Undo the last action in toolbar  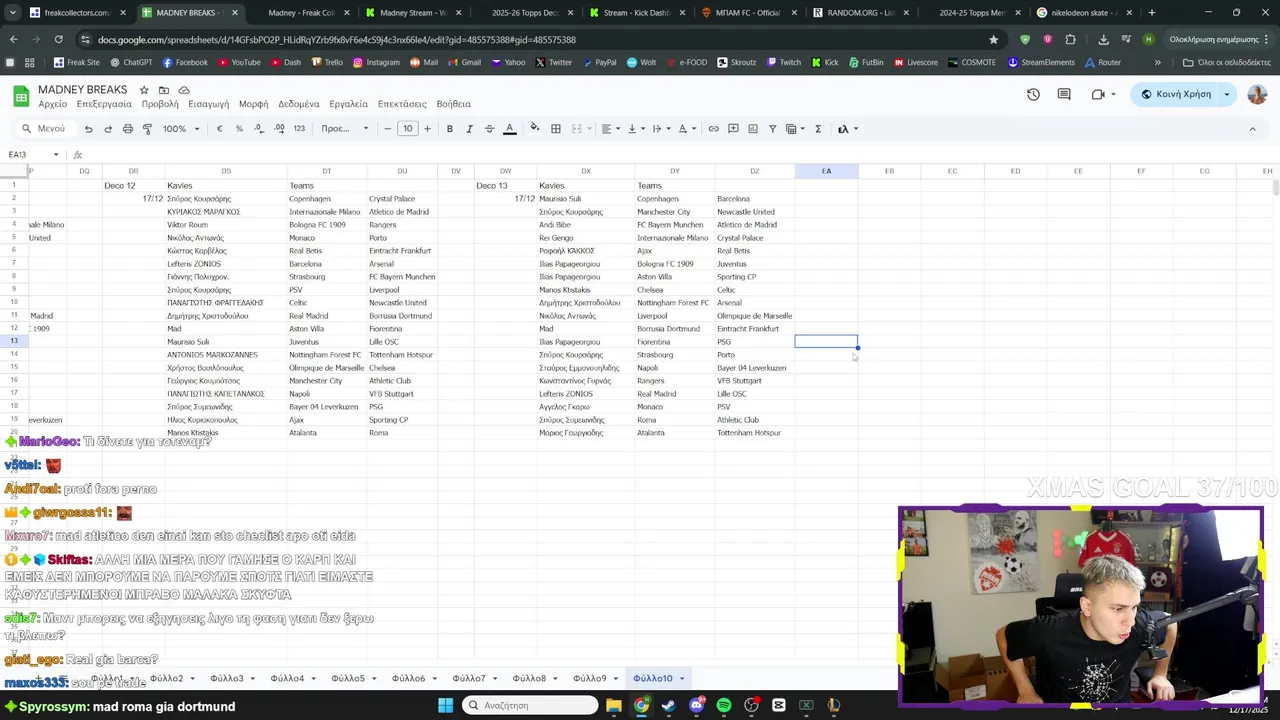point(88,129)
